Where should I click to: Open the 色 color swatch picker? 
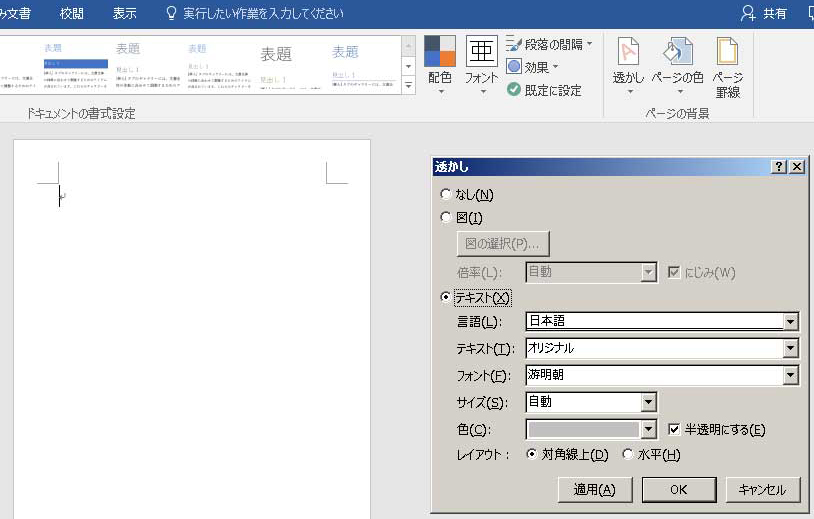649,430
